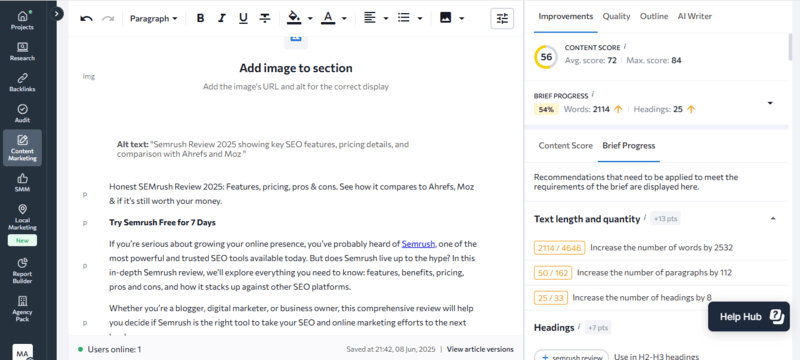Click the content score 56 gauge
Viewport: 800px width, 360px height.
546,57
